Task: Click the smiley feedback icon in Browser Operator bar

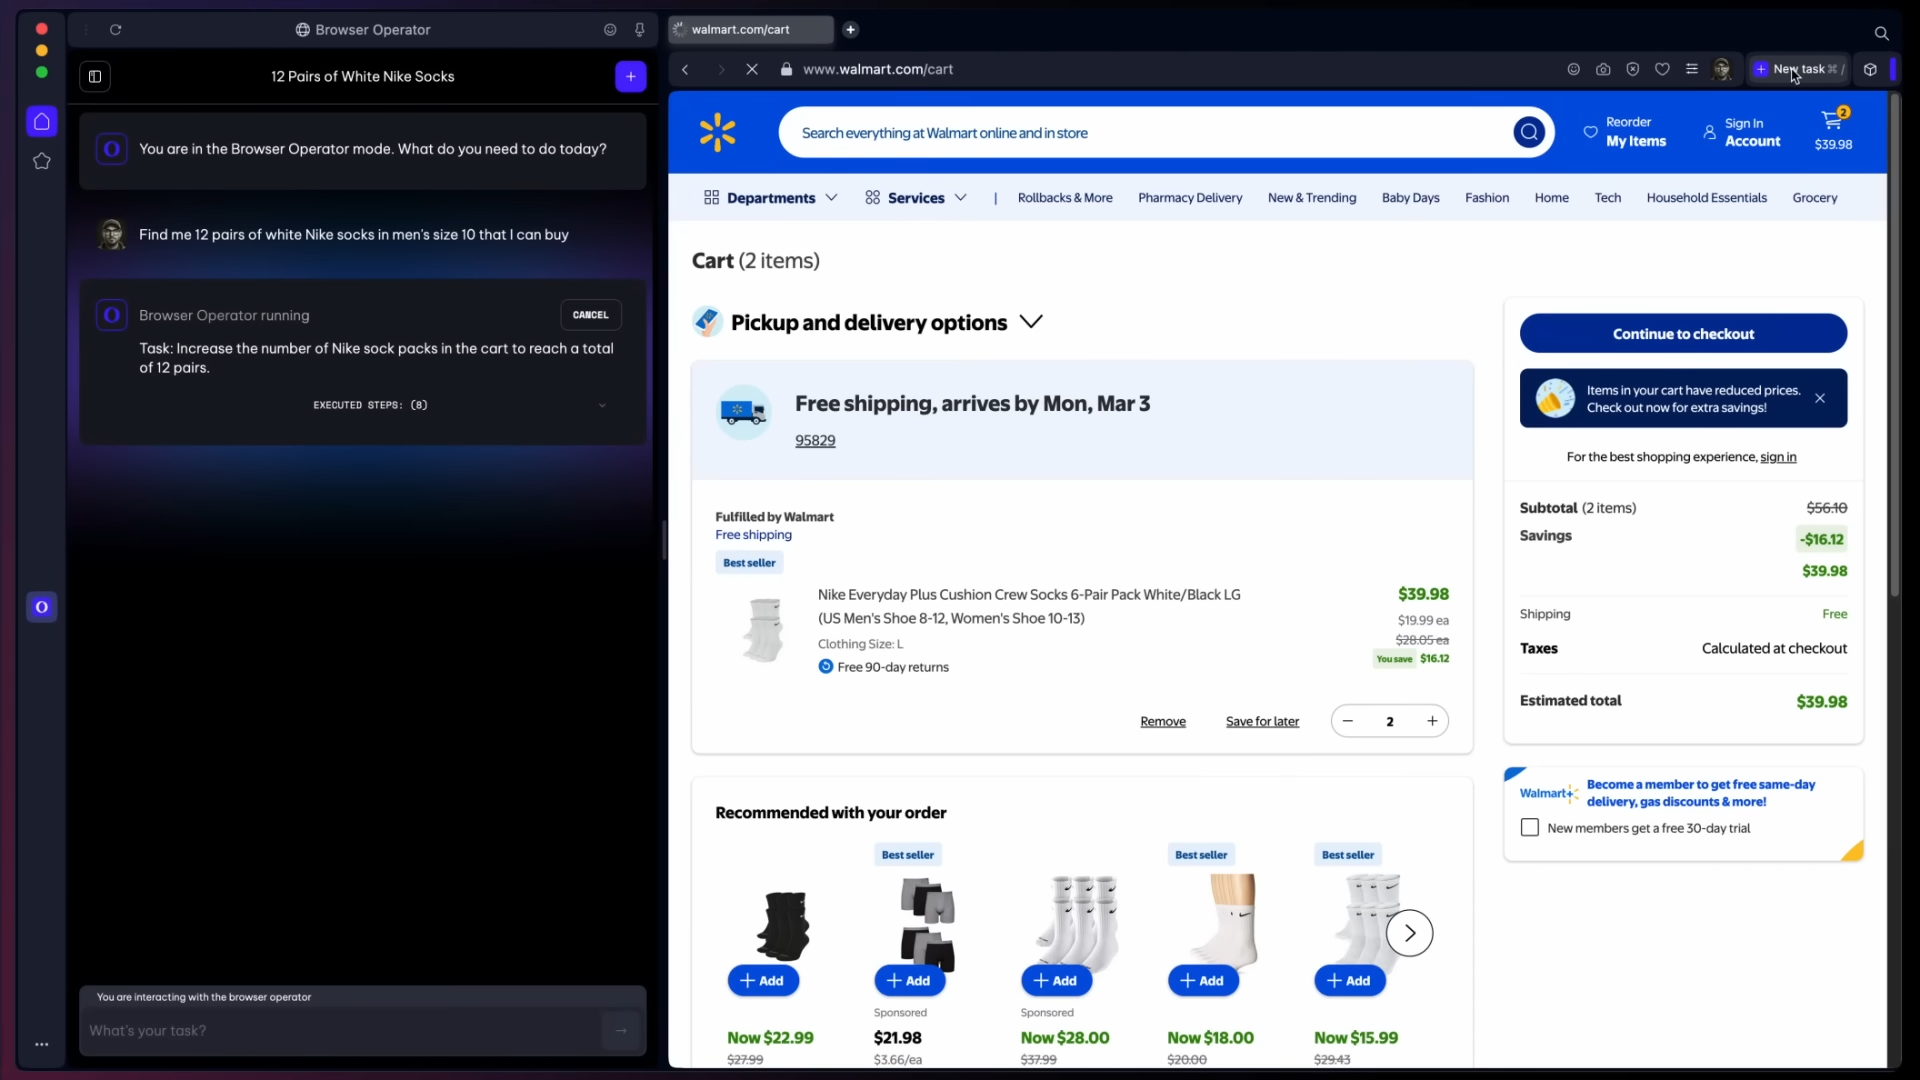Action: point(611,30)
